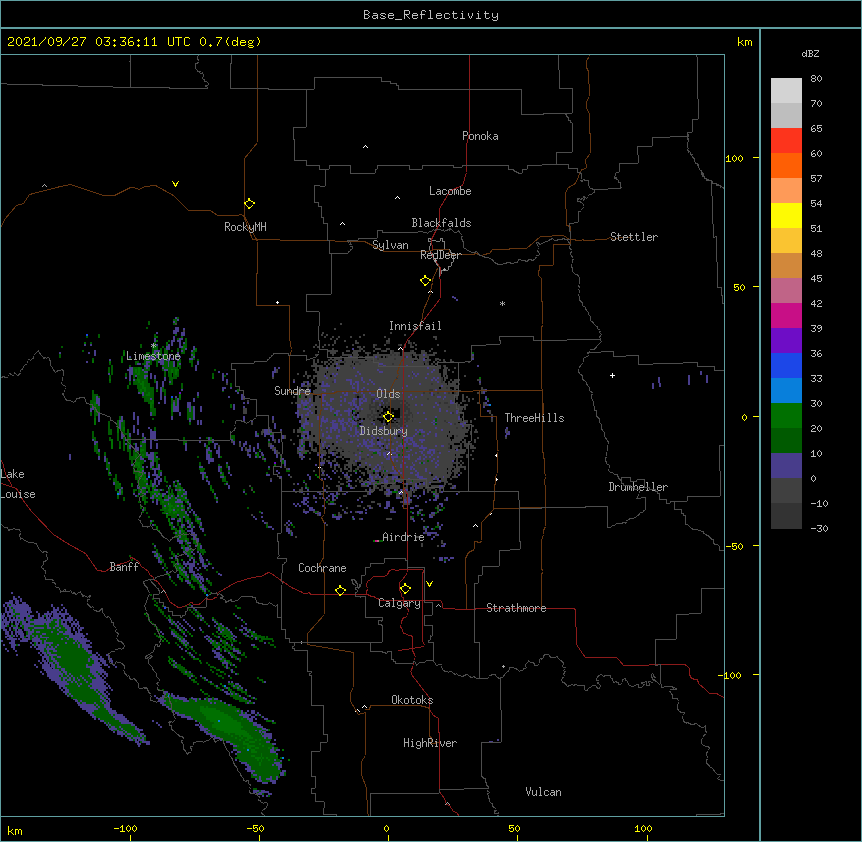The image size is (862, 842).
Task: Pick the dark green 10-20 dBZ legend band
Action: click(x=786, y=440)
